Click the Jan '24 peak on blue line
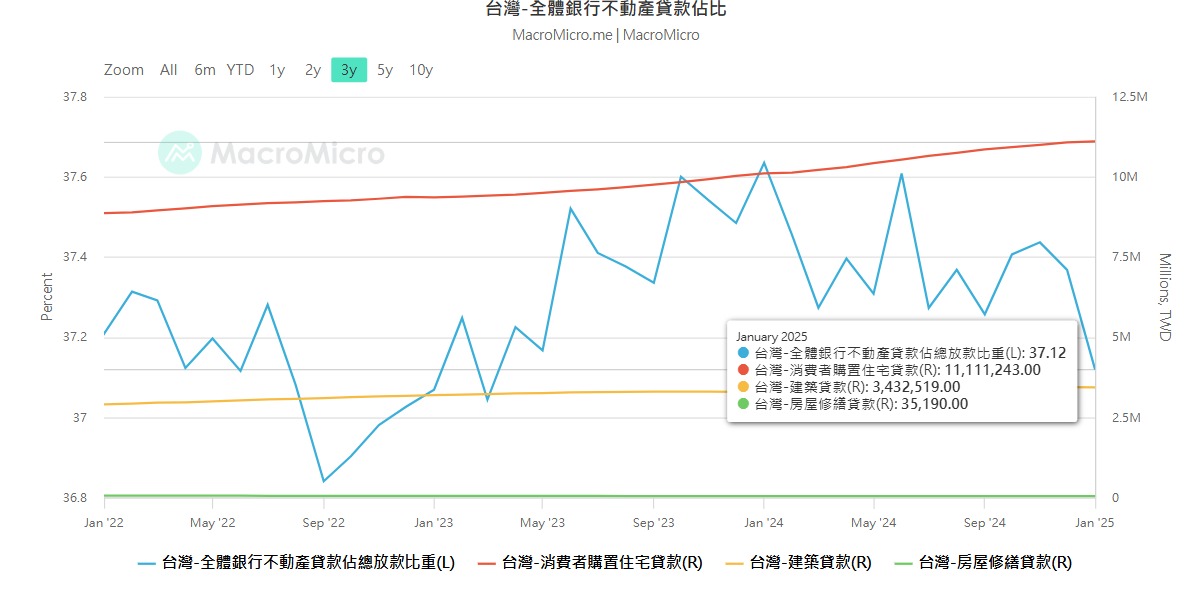This screenshot has width=1186, height=589. point(764,162)
